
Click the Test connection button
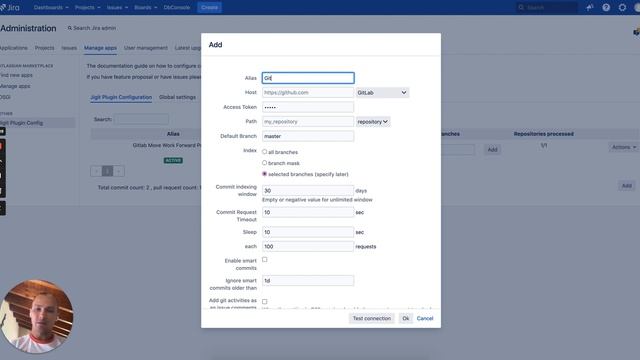tap(372, 318)
